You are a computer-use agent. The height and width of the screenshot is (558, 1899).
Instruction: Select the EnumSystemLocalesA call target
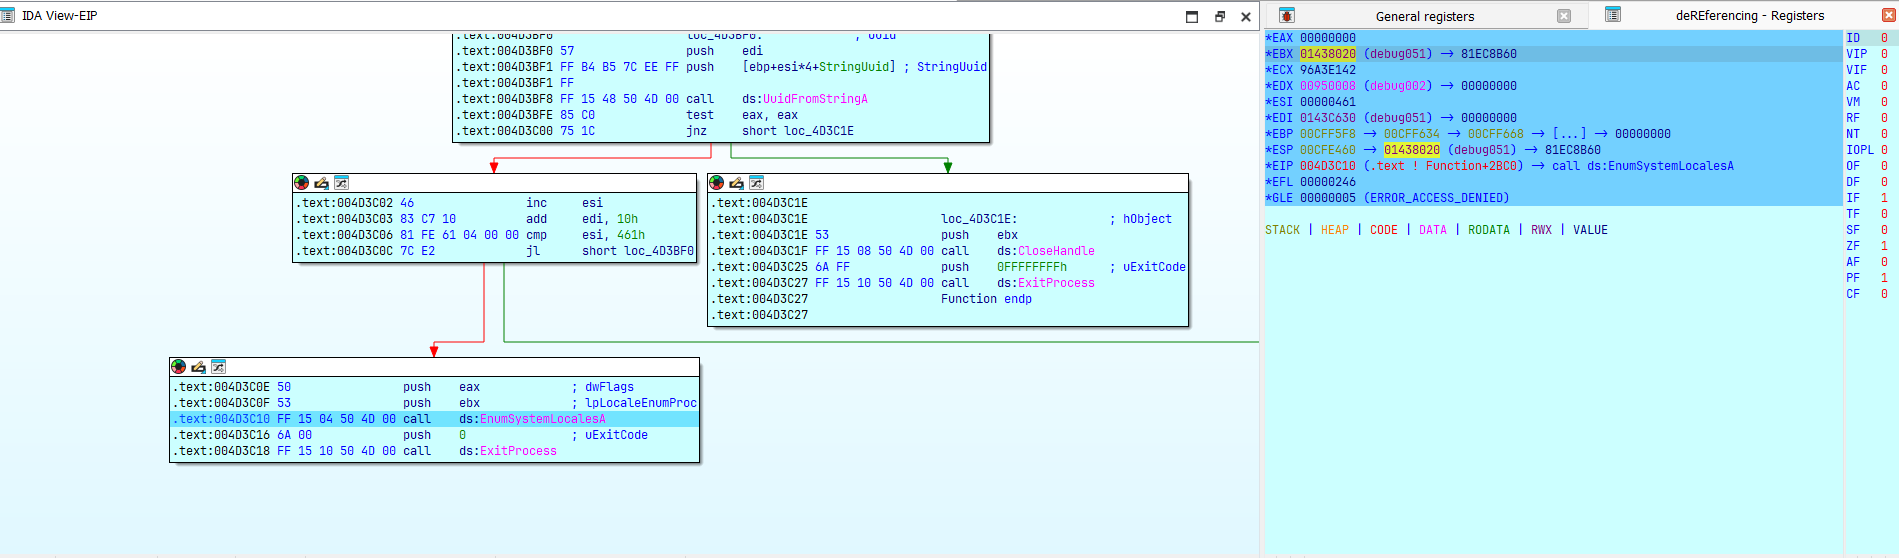(542, 419)
